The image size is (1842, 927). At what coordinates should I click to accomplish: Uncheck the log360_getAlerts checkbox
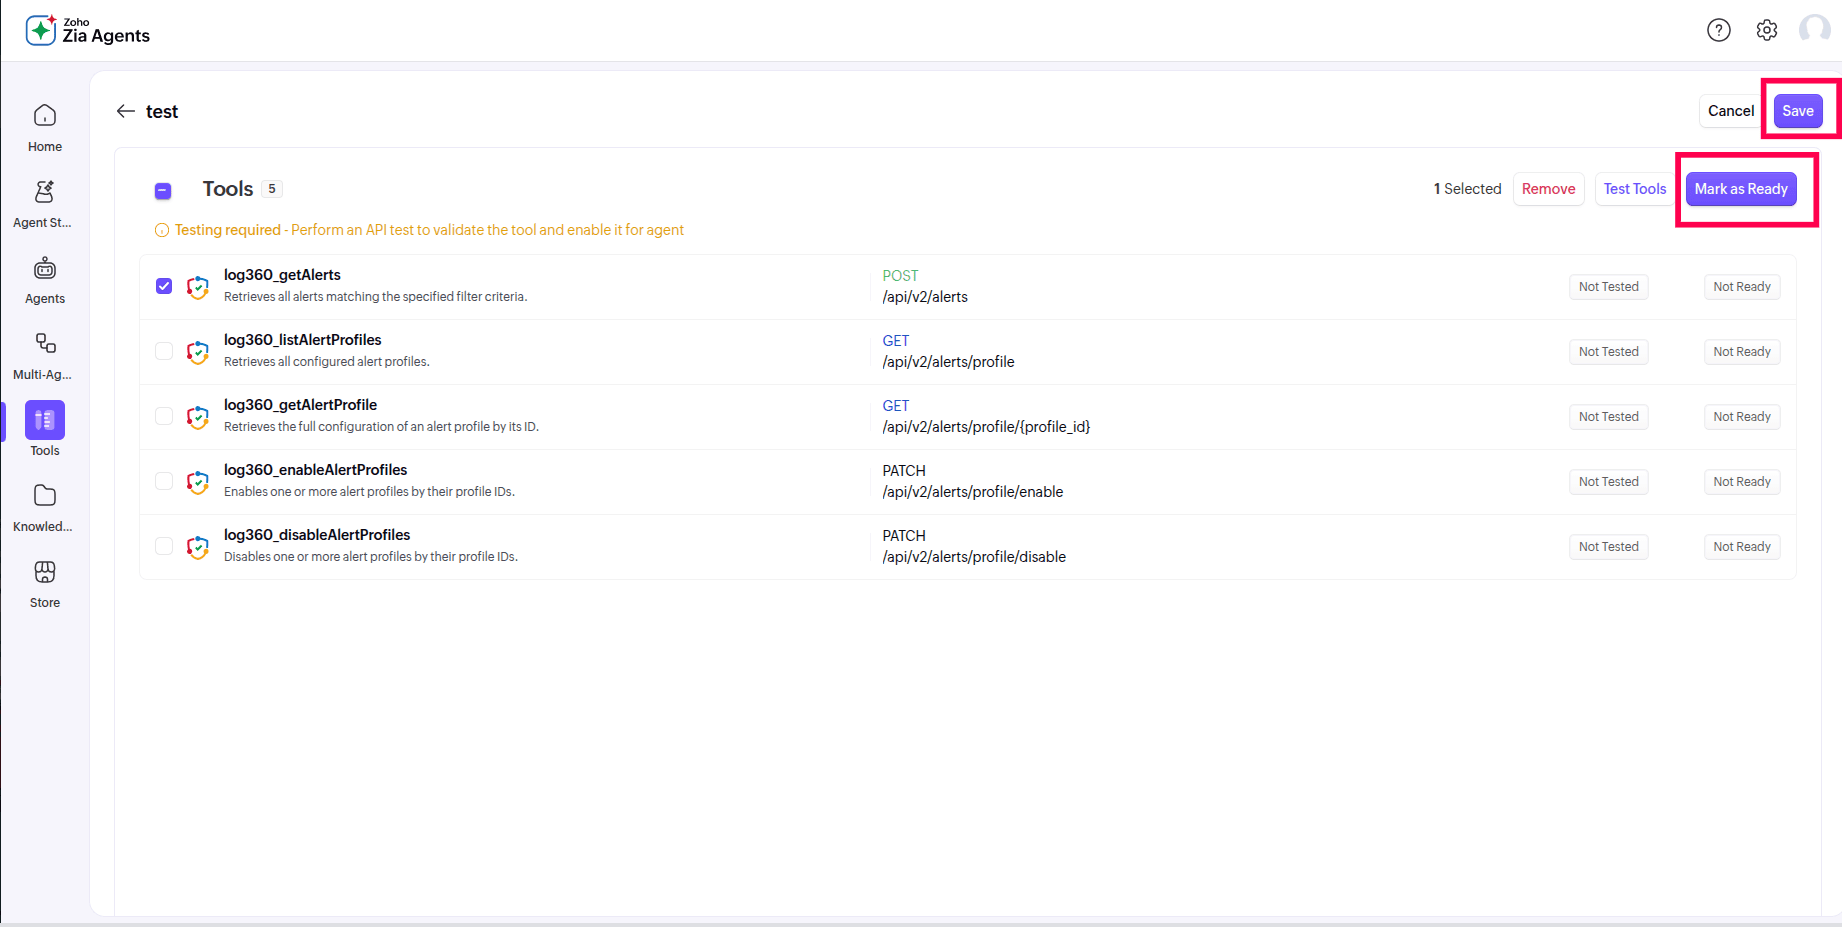pyautogui.click(x=164, y=286)
